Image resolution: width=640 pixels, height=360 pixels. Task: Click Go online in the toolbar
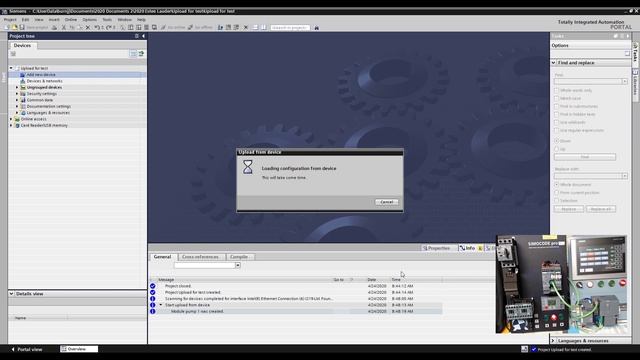[x=173, y=27]
